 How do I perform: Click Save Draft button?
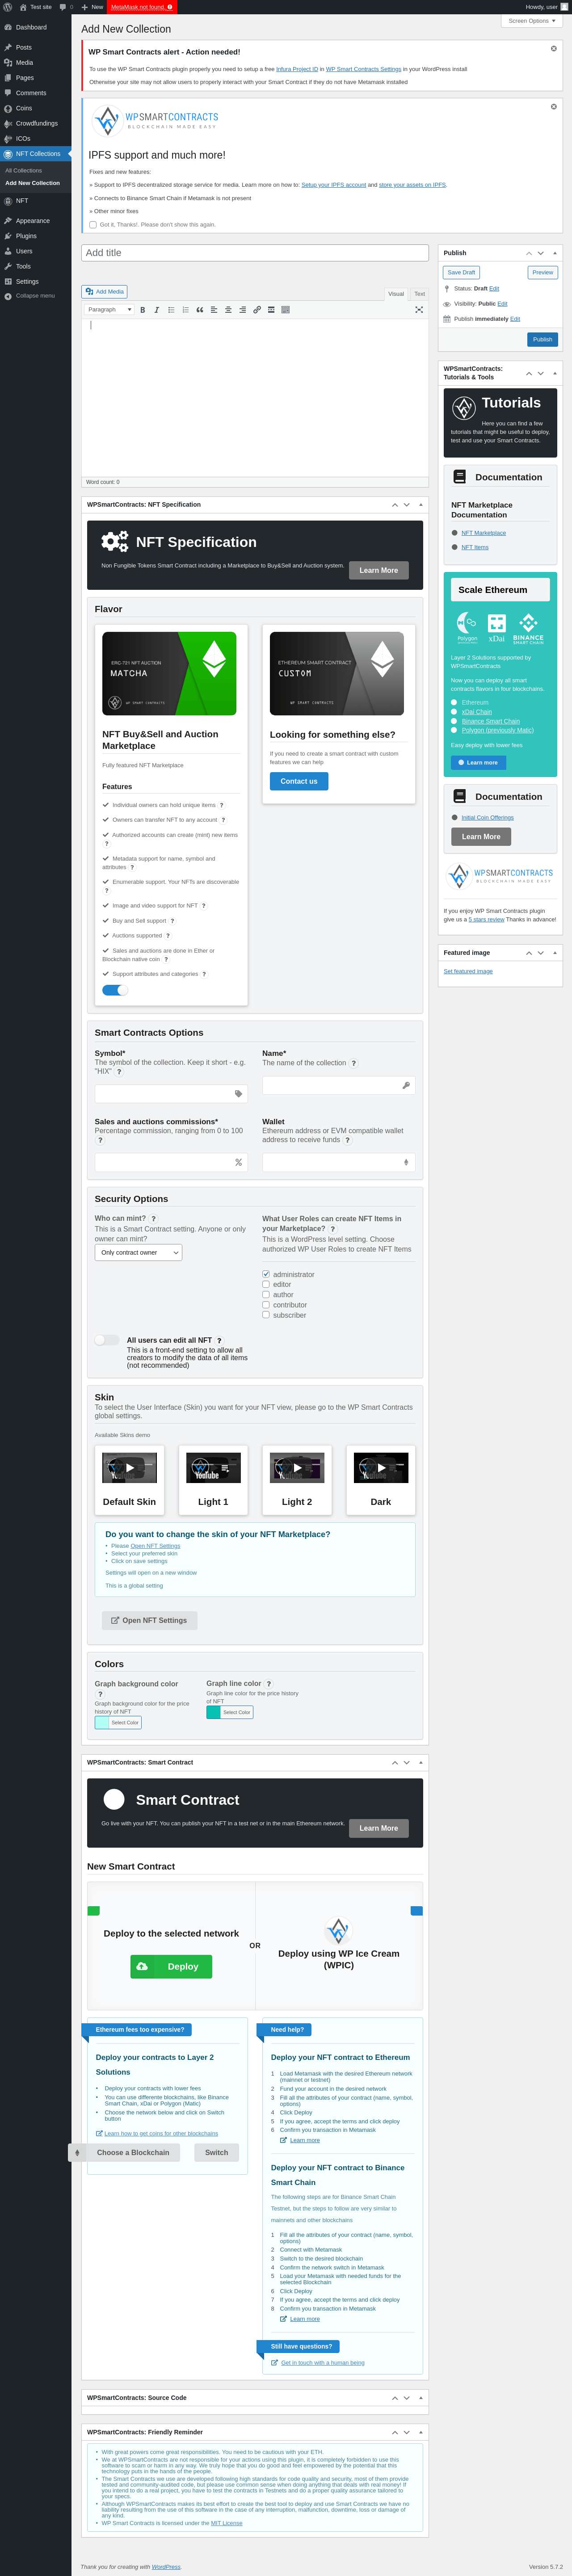click(461, 272)
